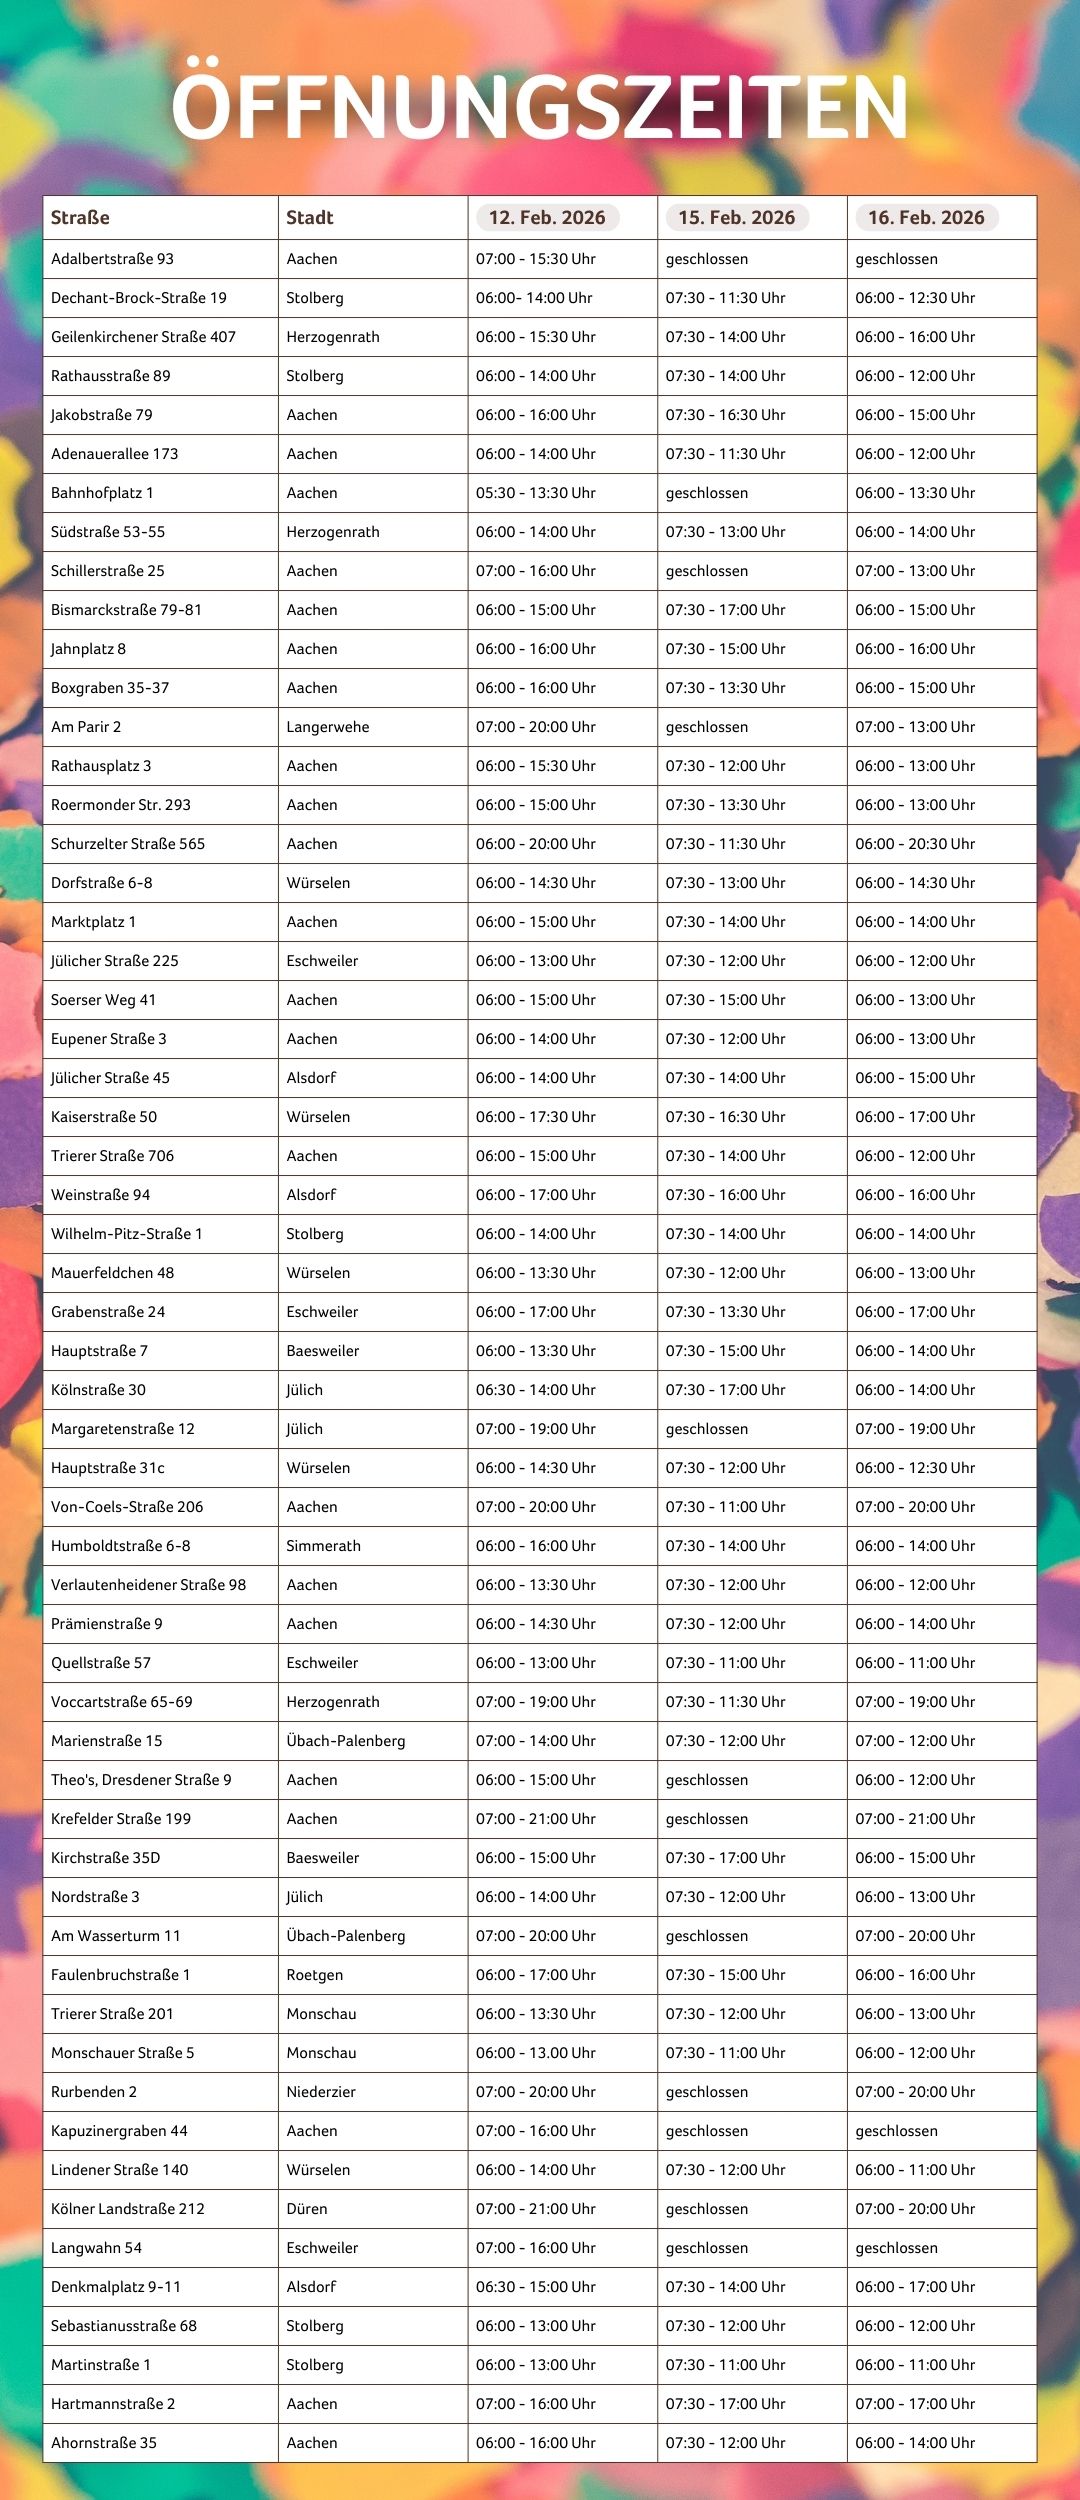This screenshot has width=1080, height=2500.
Task: Select the 12. Feb. 2026 column header
Action: tap(547, 217)
